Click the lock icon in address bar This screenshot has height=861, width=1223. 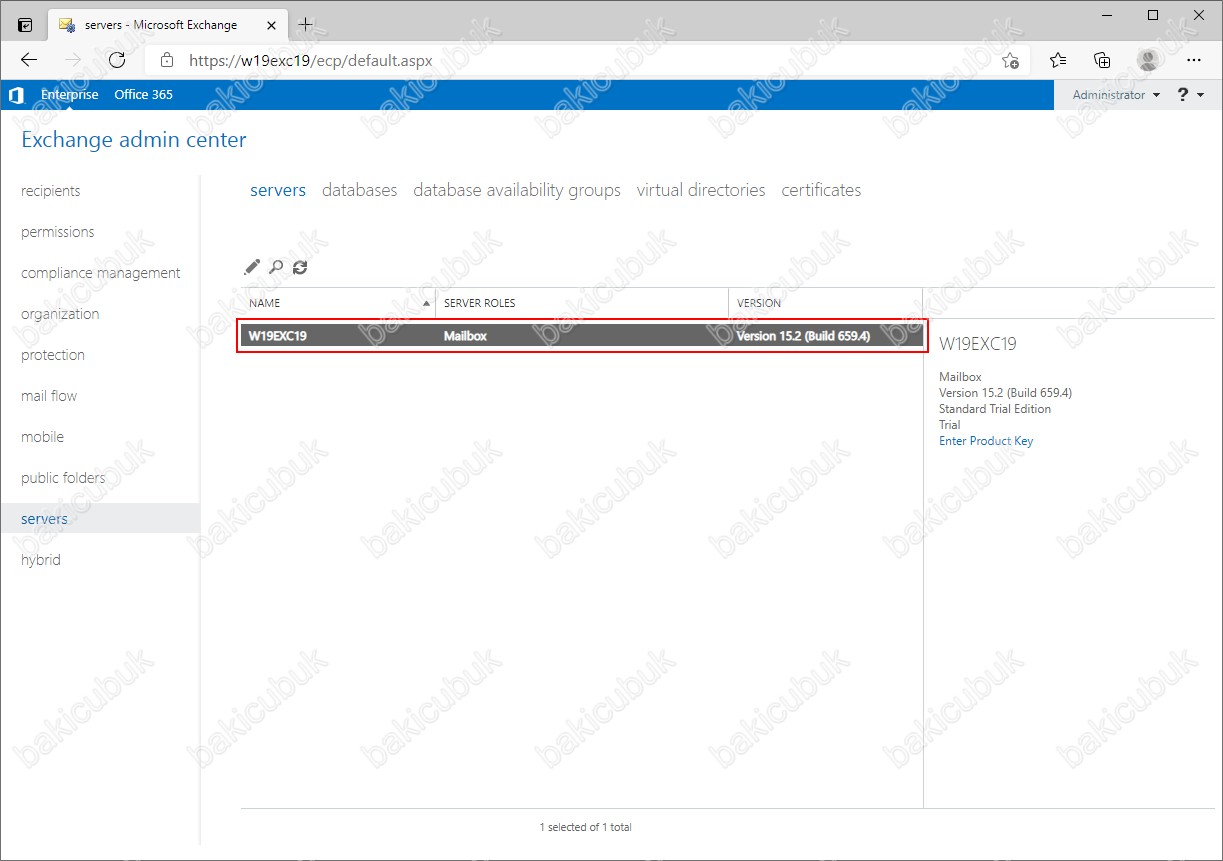pyautogui.click(x=167, y=60)
